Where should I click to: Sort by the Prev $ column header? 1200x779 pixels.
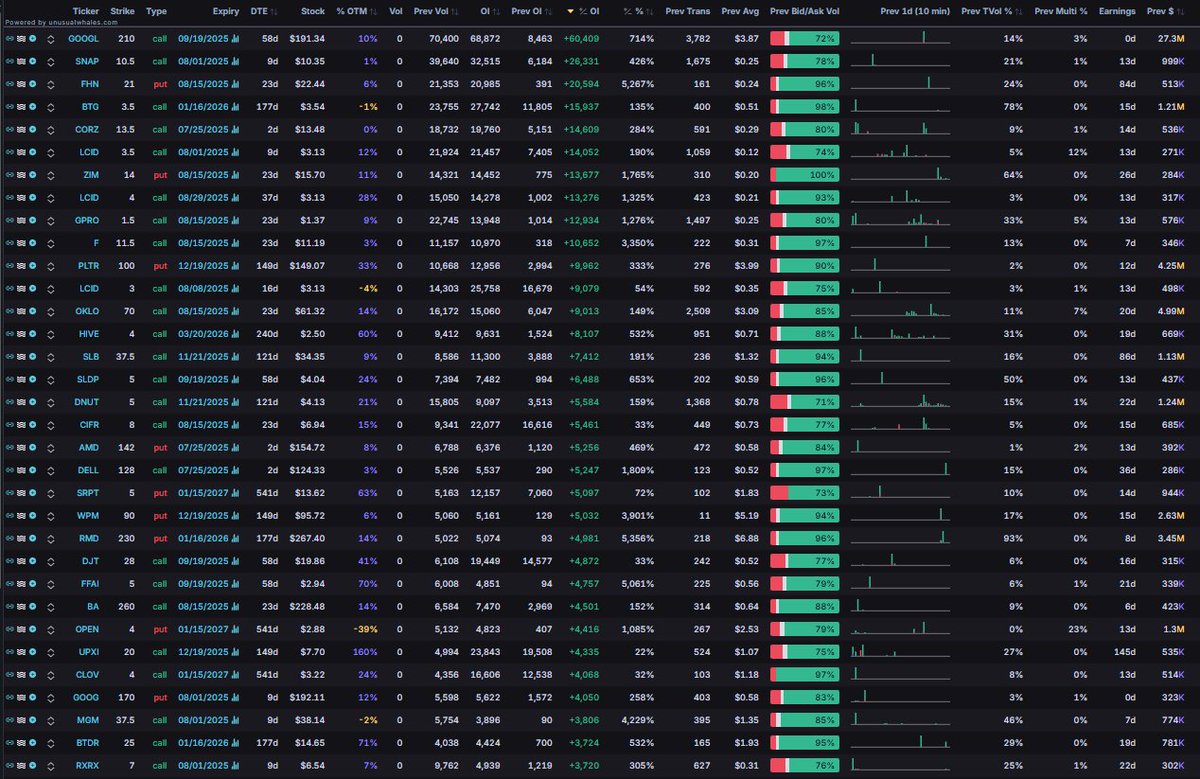[x=1166, y=11]
